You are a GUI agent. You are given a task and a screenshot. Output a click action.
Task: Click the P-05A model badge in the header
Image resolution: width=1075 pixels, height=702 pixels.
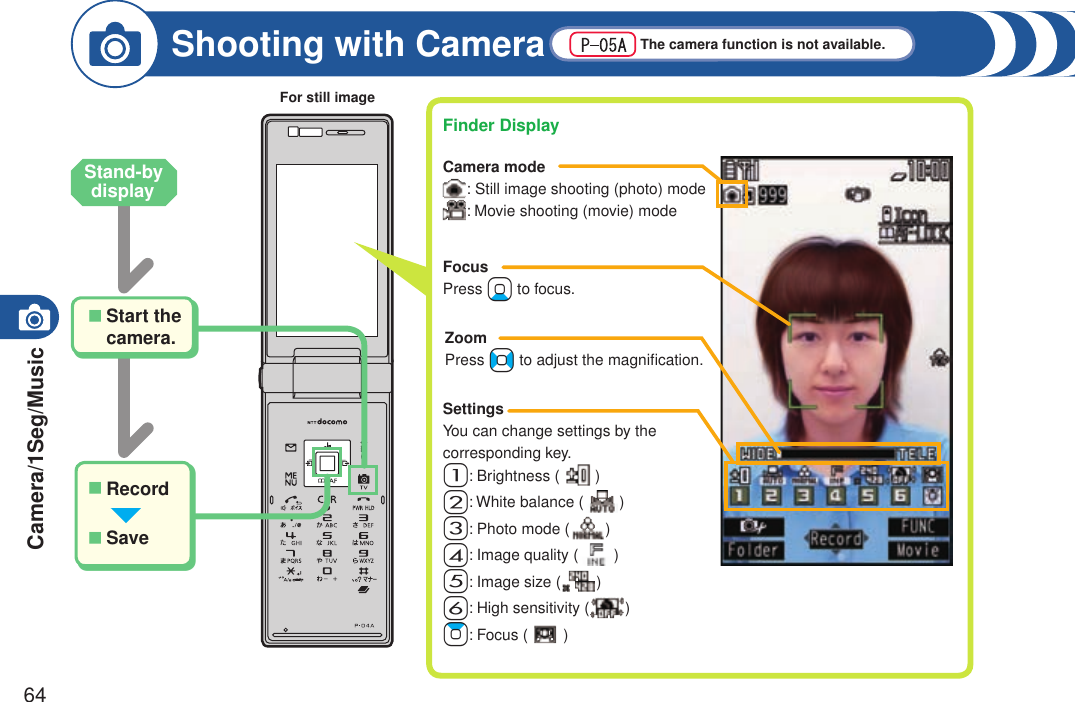click(603, 45)
